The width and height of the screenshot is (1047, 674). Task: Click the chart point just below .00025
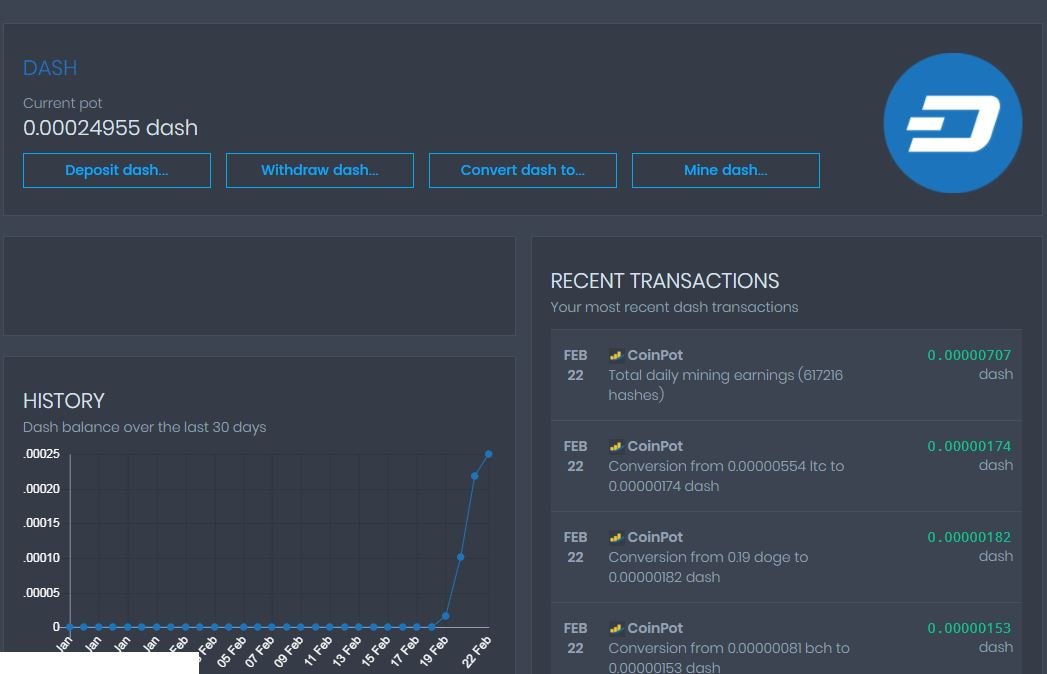point(475,476)
